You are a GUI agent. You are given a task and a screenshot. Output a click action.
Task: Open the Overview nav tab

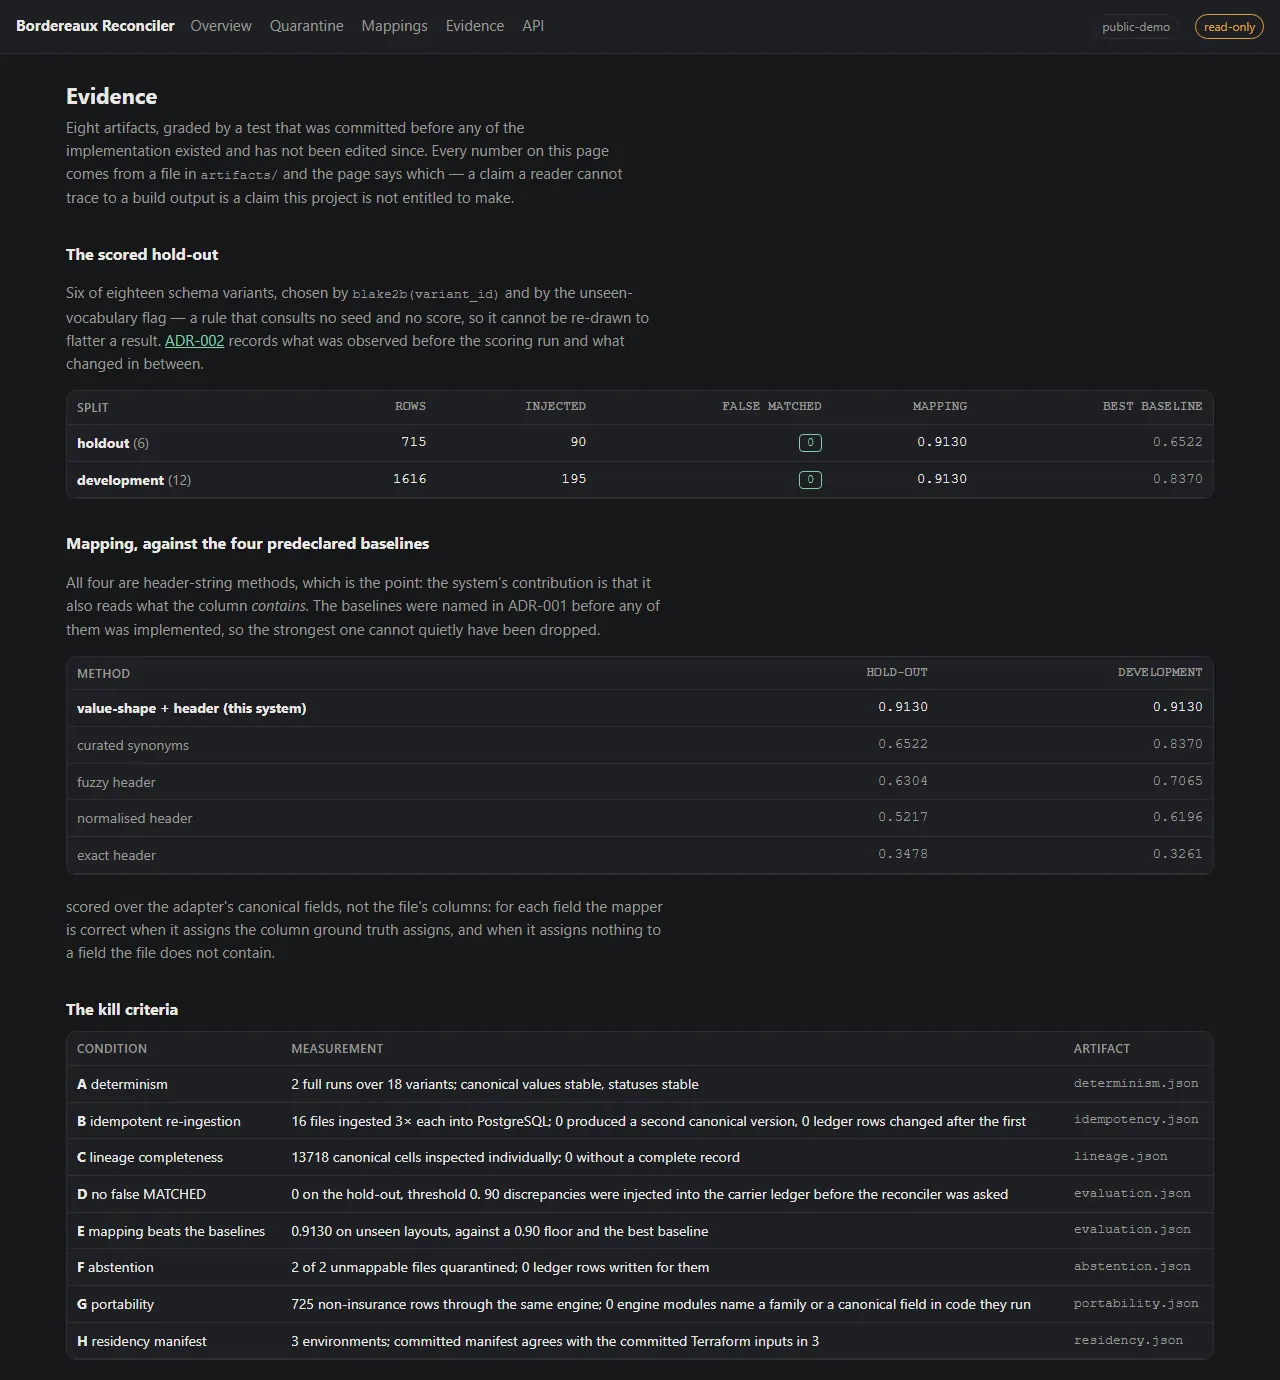[x=221, y=26]
